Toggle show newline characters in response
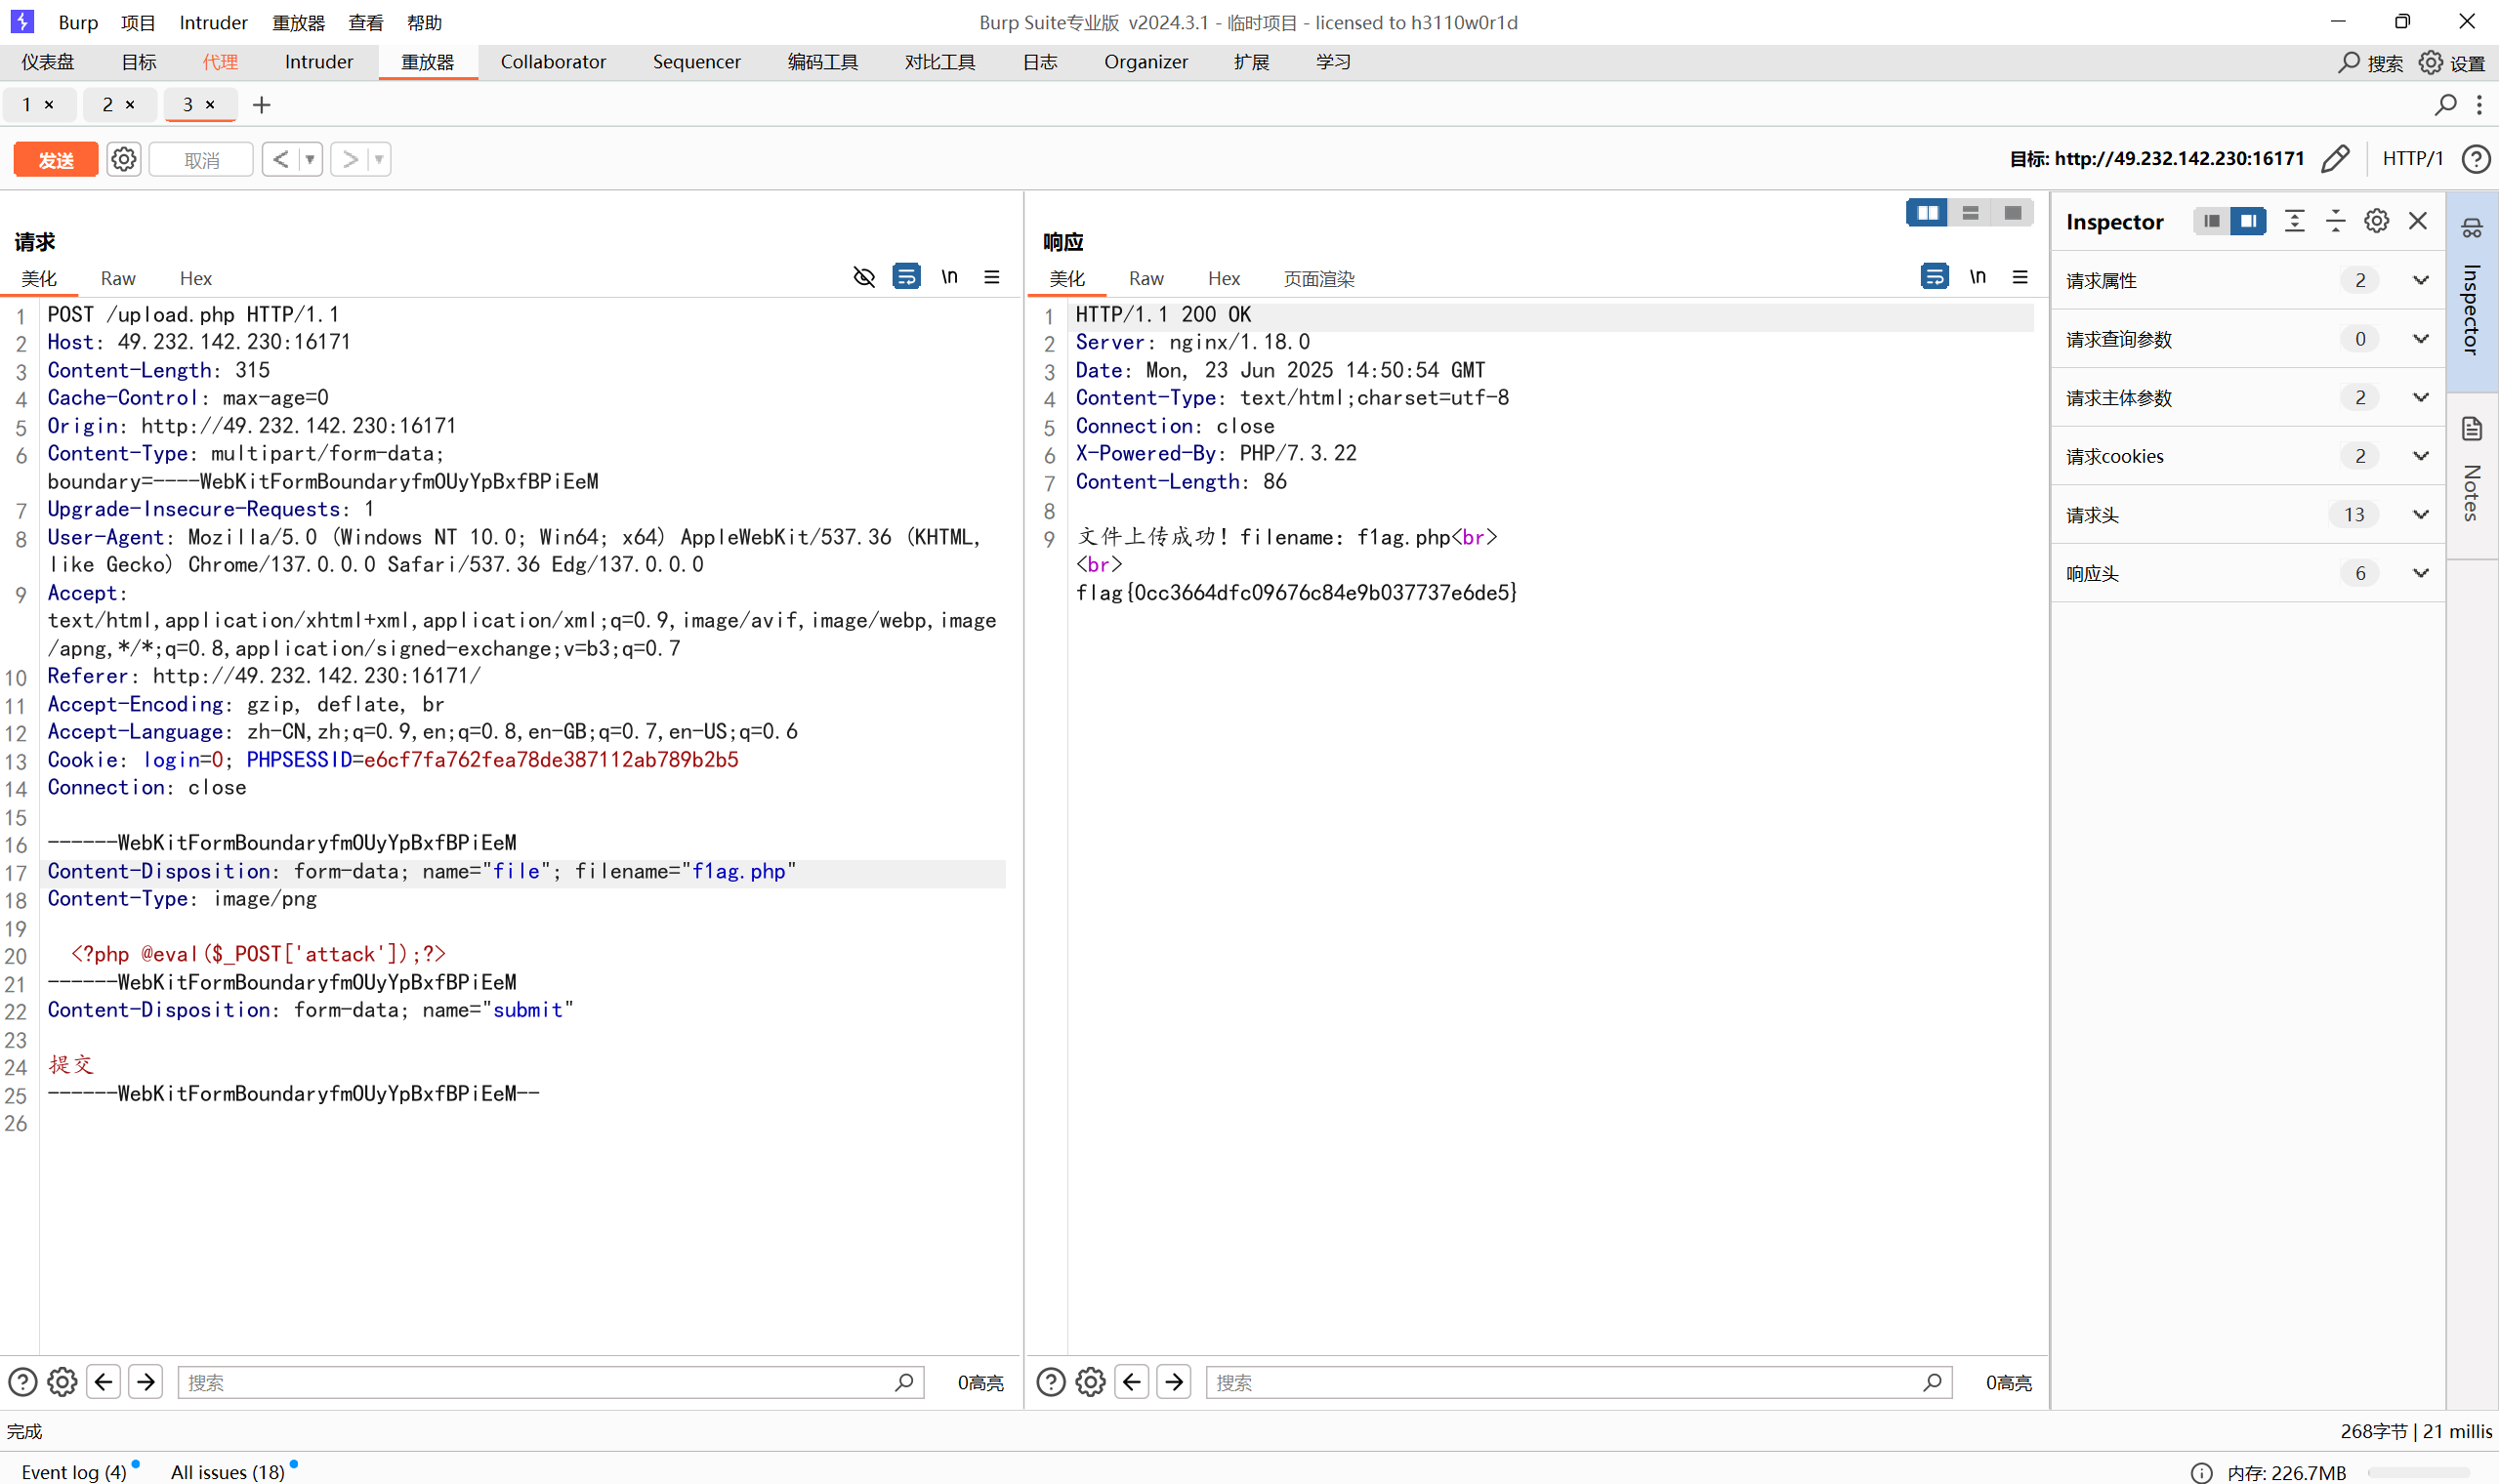The width and height of the screenshot is (2499, 1484). [1977, 277]
